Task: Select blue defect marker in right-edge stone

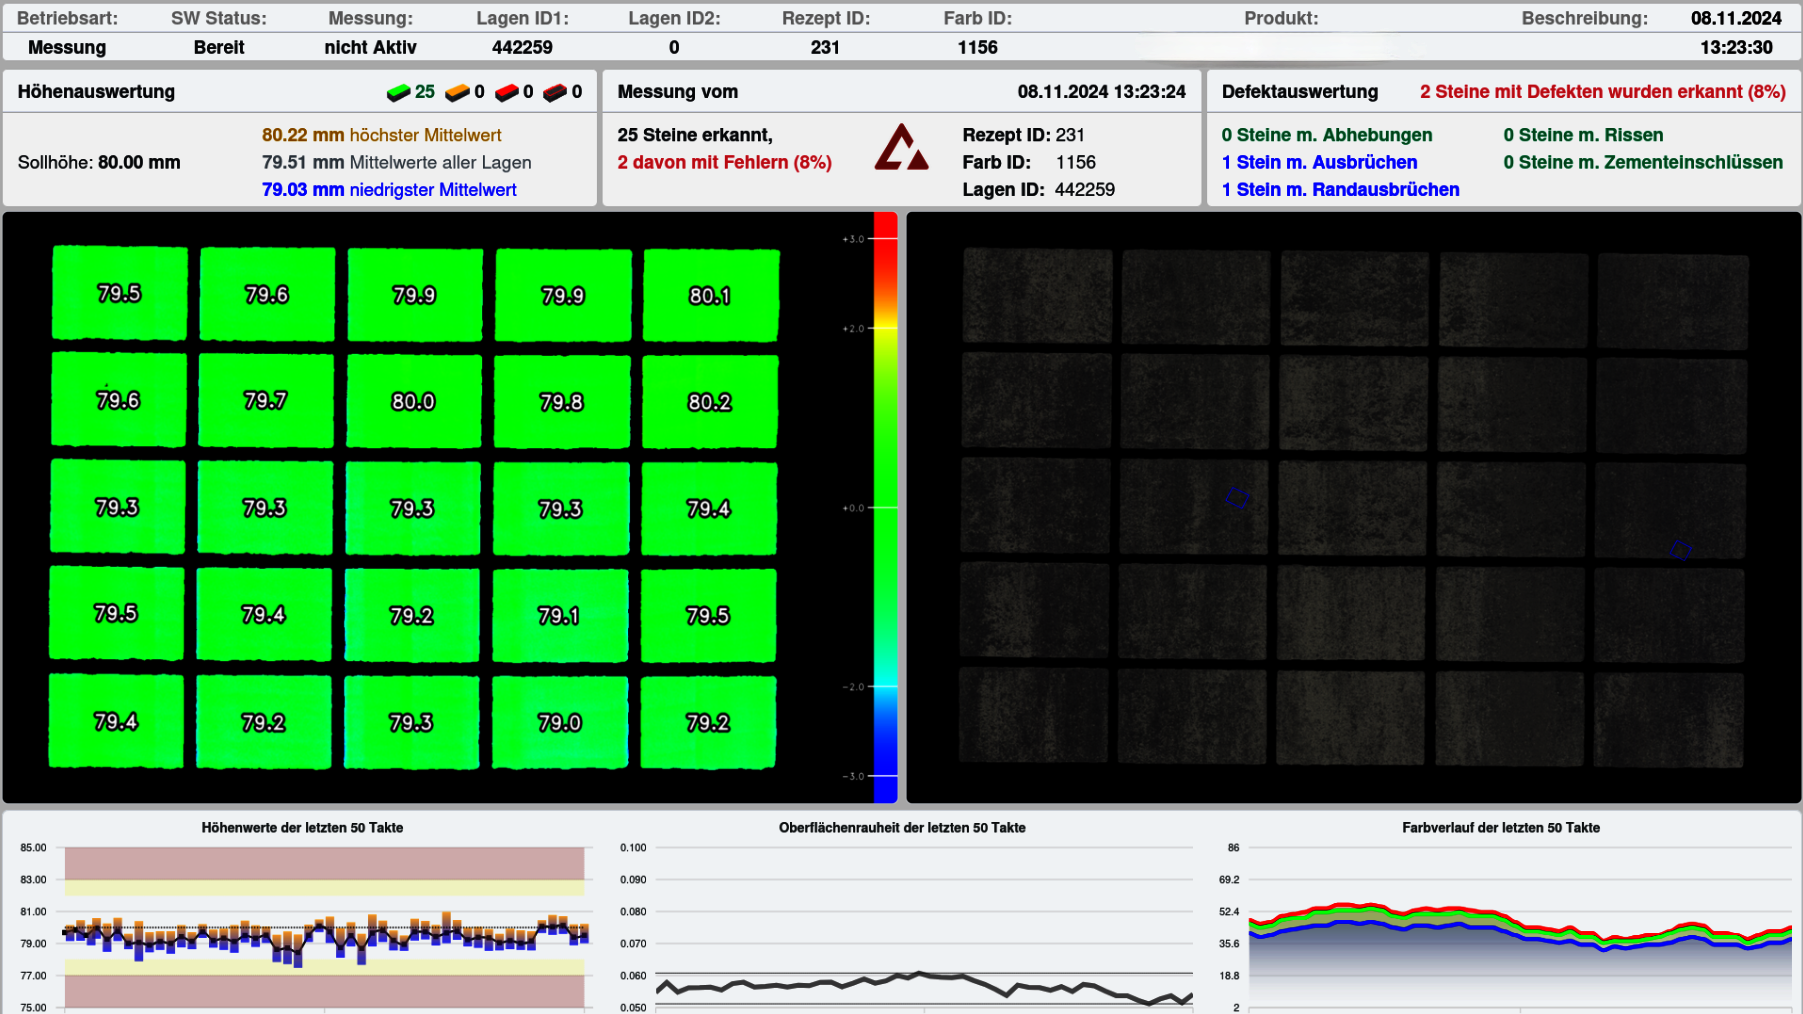Action: tap(1680, 549)
